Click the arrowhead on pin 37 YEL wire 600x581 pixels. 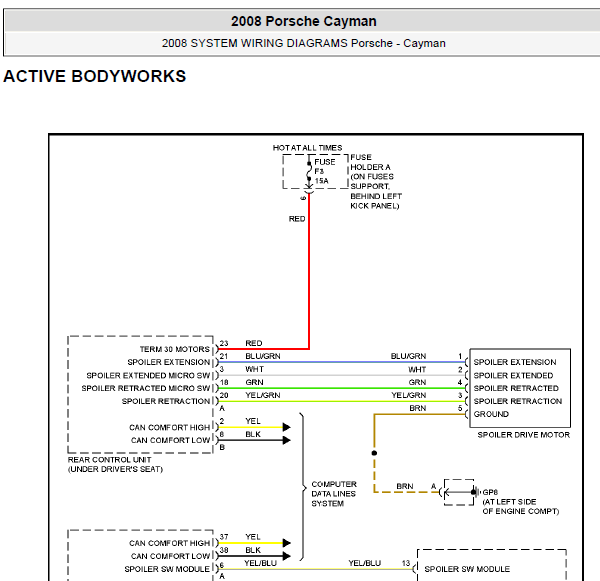tap(287, 543)
